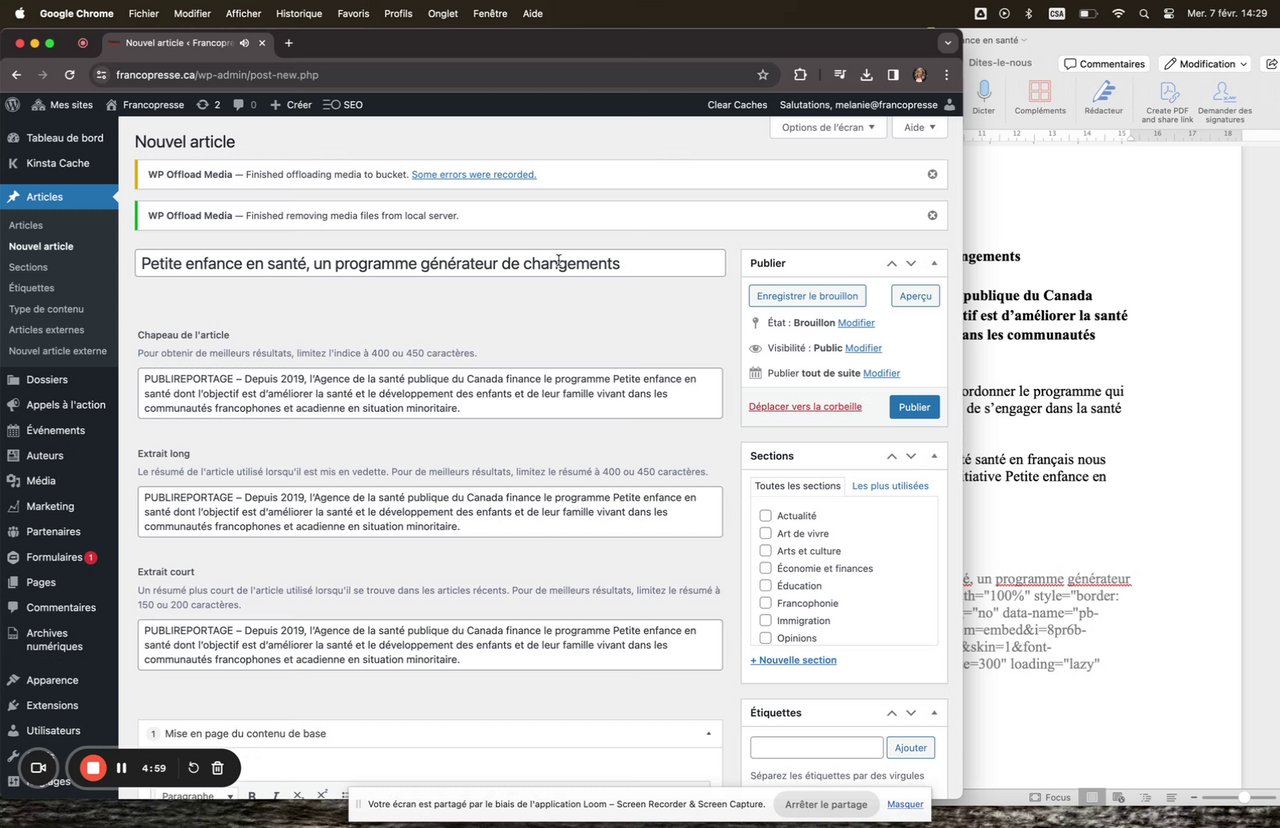Open Chrome extensions puzzle icon
This screenshot has height=828, width=1280.
(800, 75)
